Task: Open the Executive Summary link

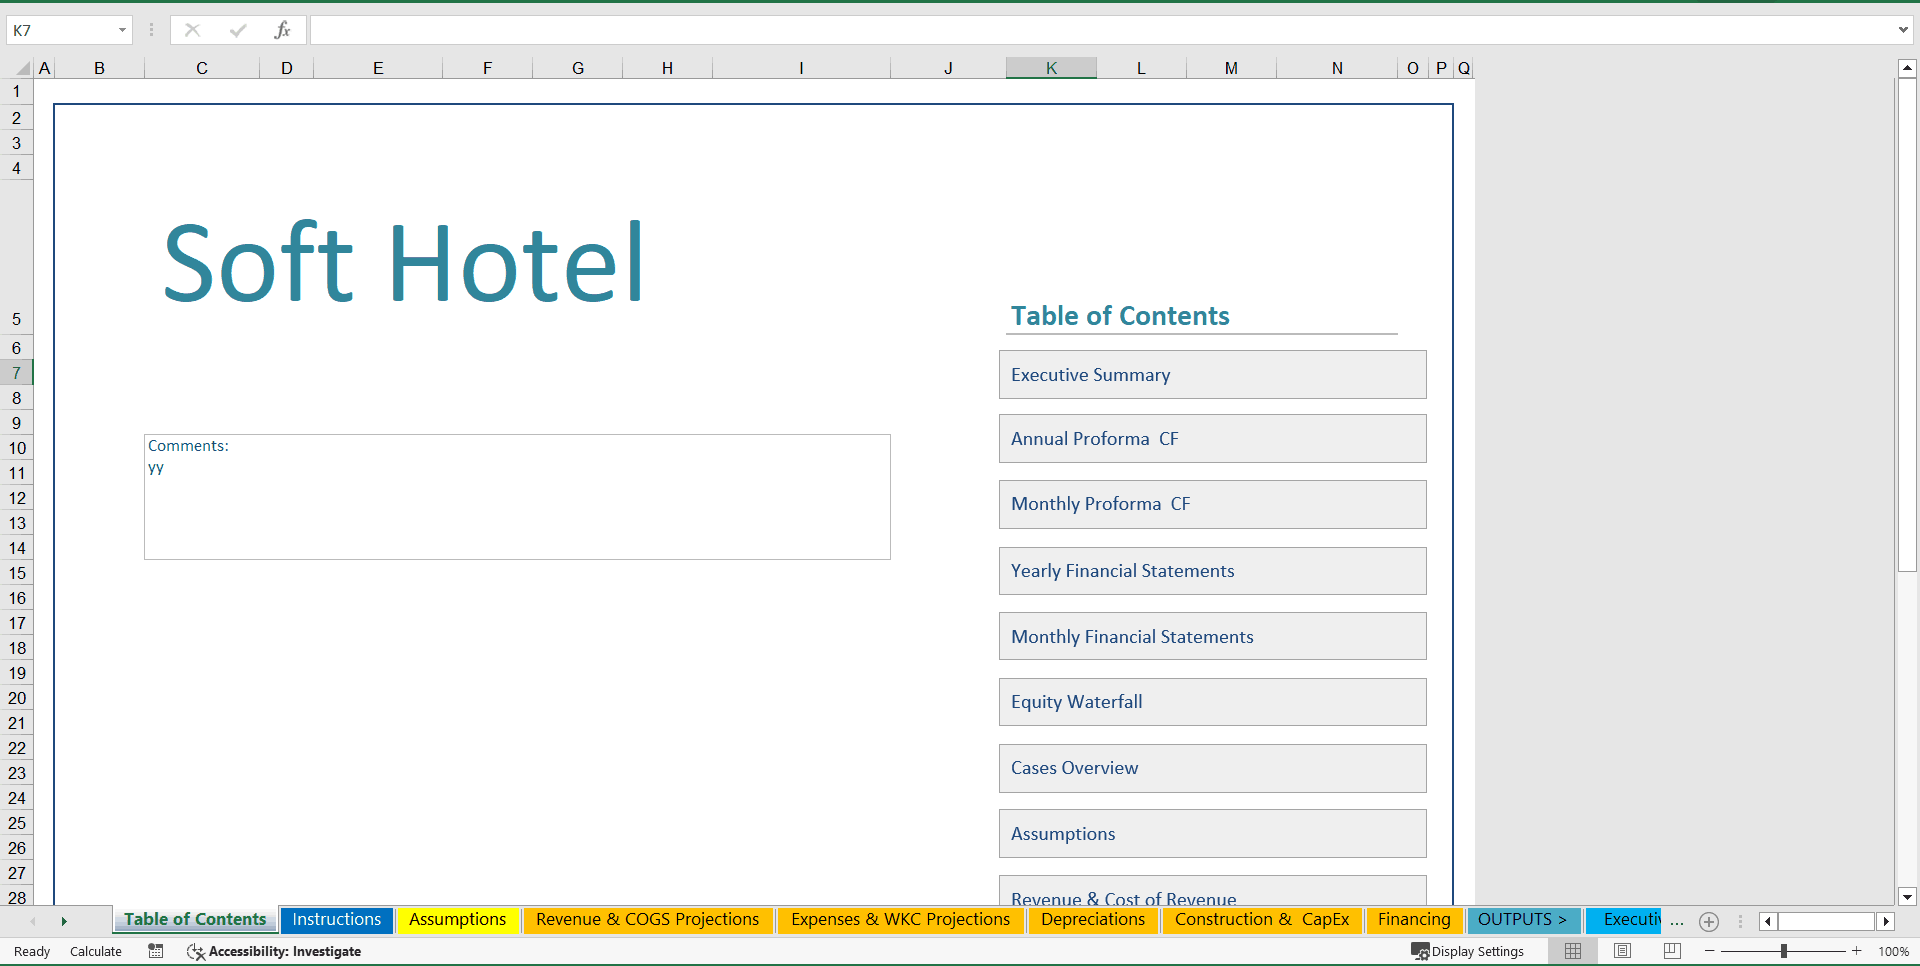Action: (x=1211, y=374)
